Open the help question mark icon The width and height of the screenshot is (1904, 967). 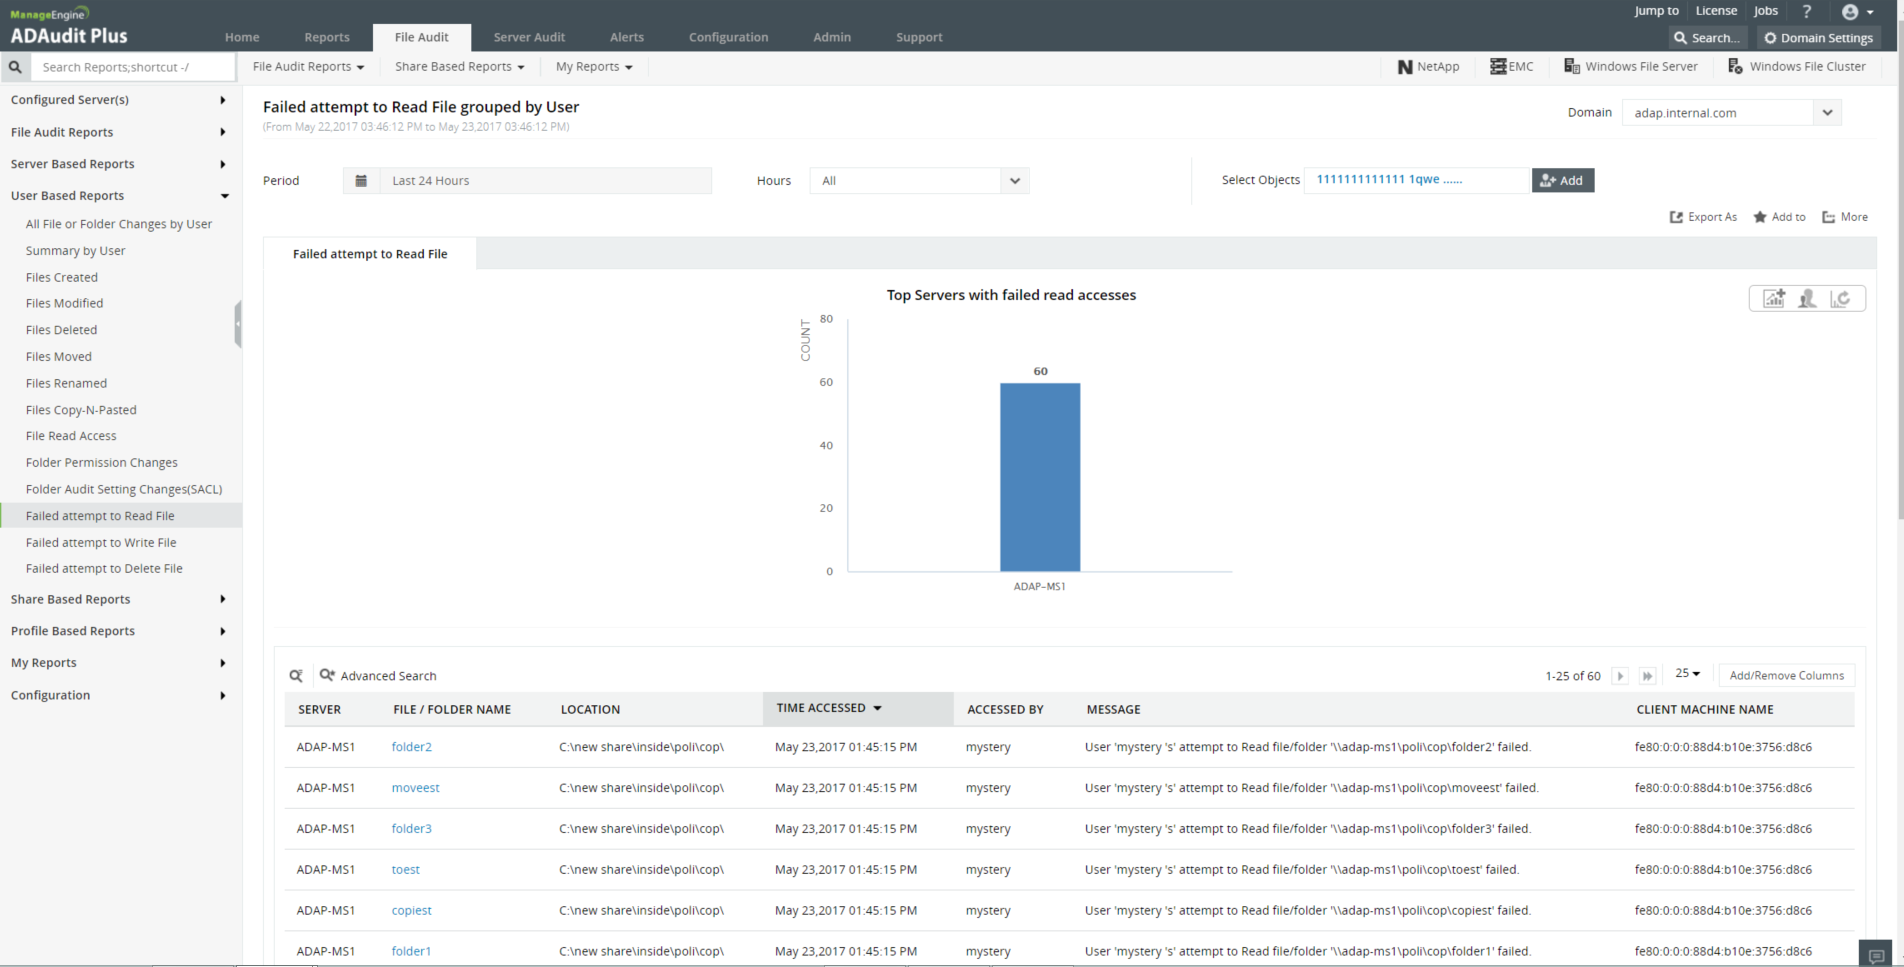click(1806, 12)
